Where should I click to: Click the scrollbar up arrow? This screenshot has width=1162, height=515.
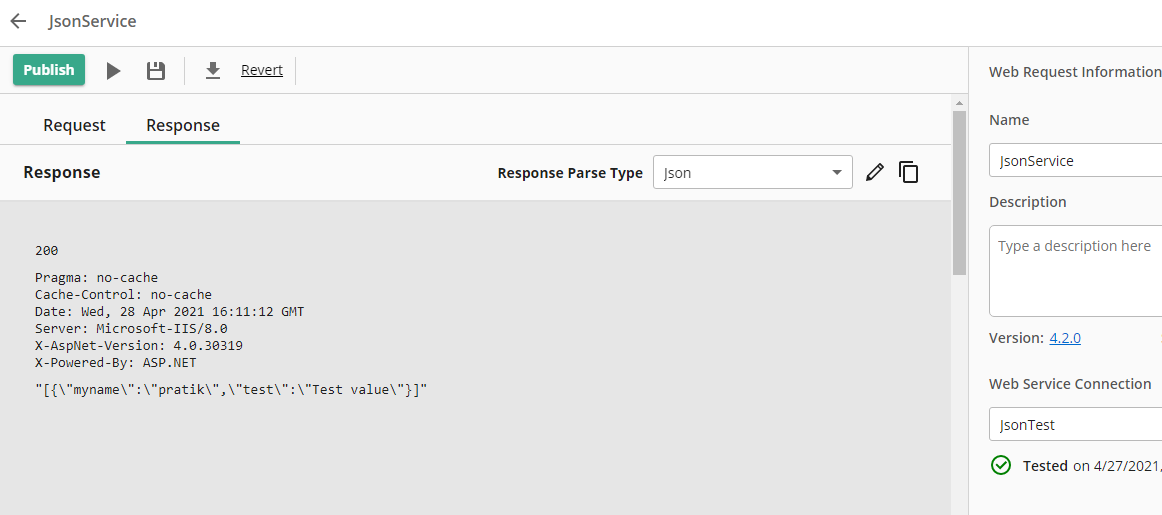pos(959,103)
